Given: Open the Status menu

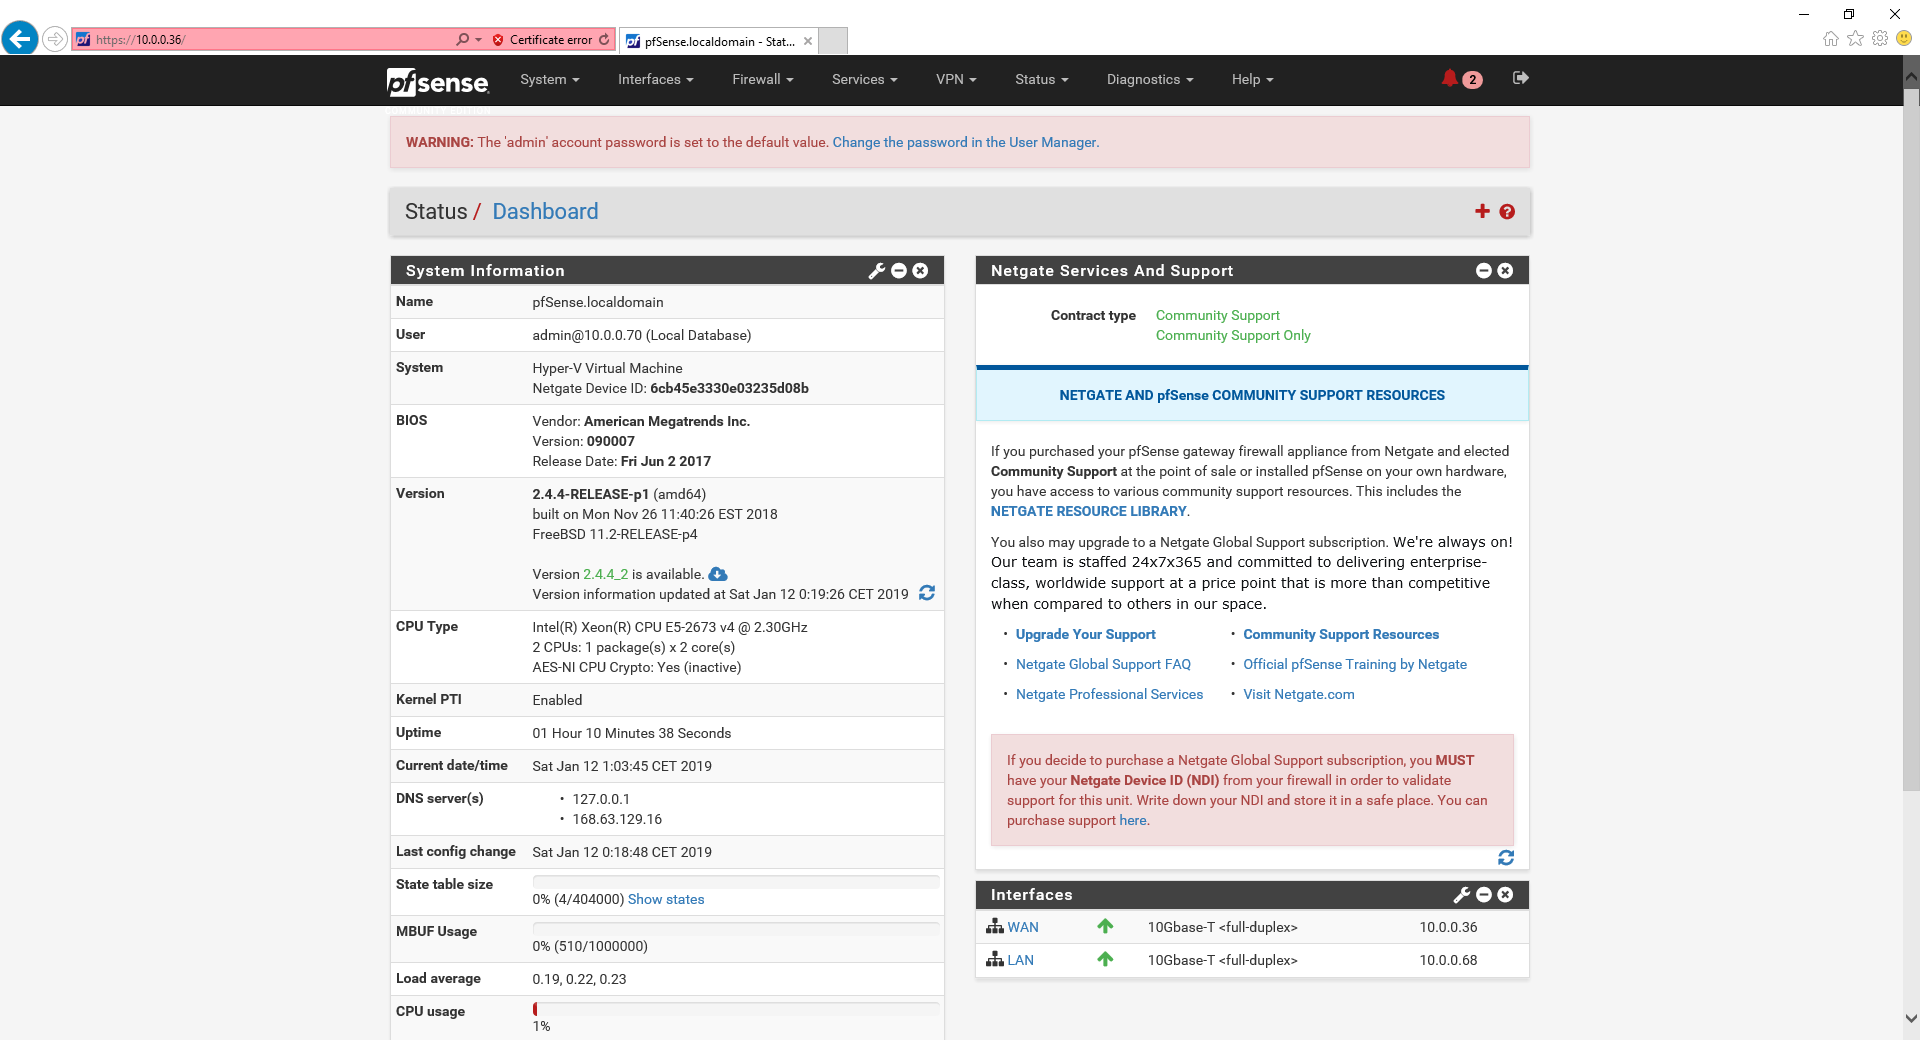Looking at the screenshot, I should pyautogui.click(x=1041, y=79).
